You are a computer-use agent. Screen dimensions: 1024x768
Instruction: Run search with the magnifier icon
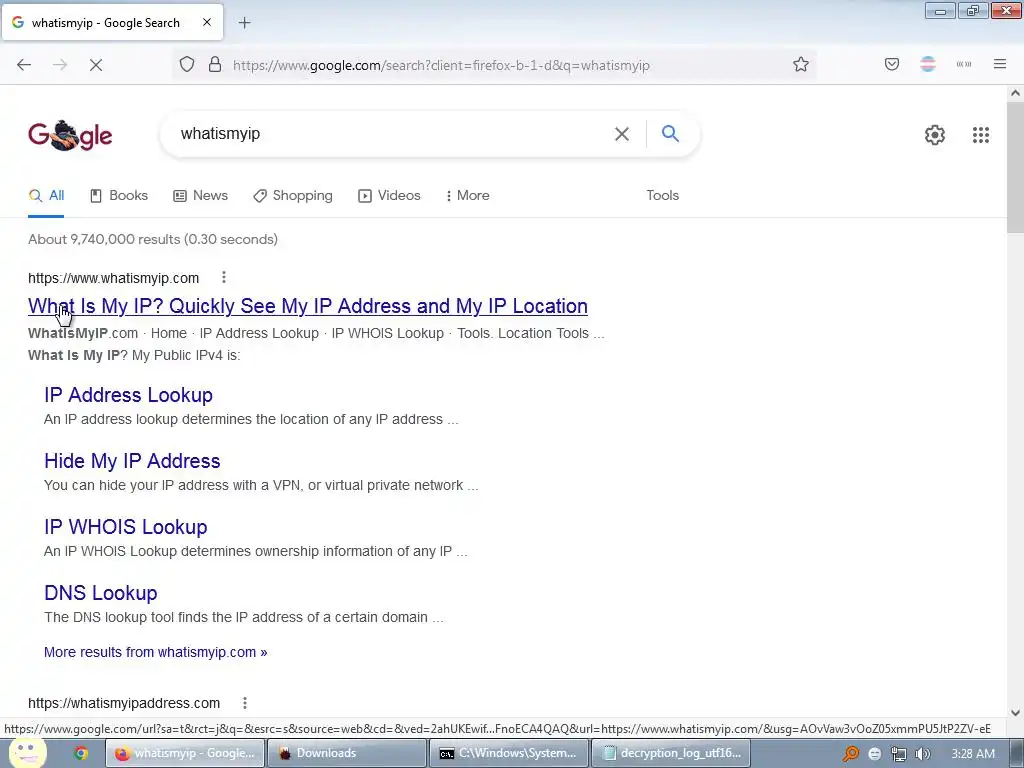670,134
